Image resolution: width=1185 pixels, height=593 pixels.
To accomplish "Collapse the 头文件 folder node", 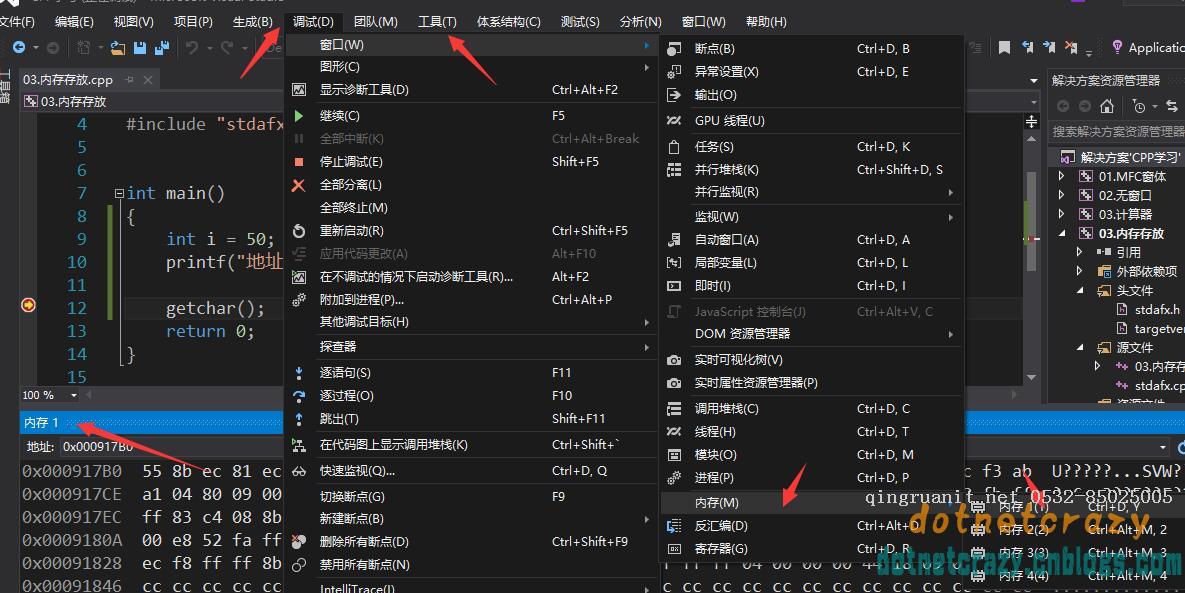I will (1080, 290).
